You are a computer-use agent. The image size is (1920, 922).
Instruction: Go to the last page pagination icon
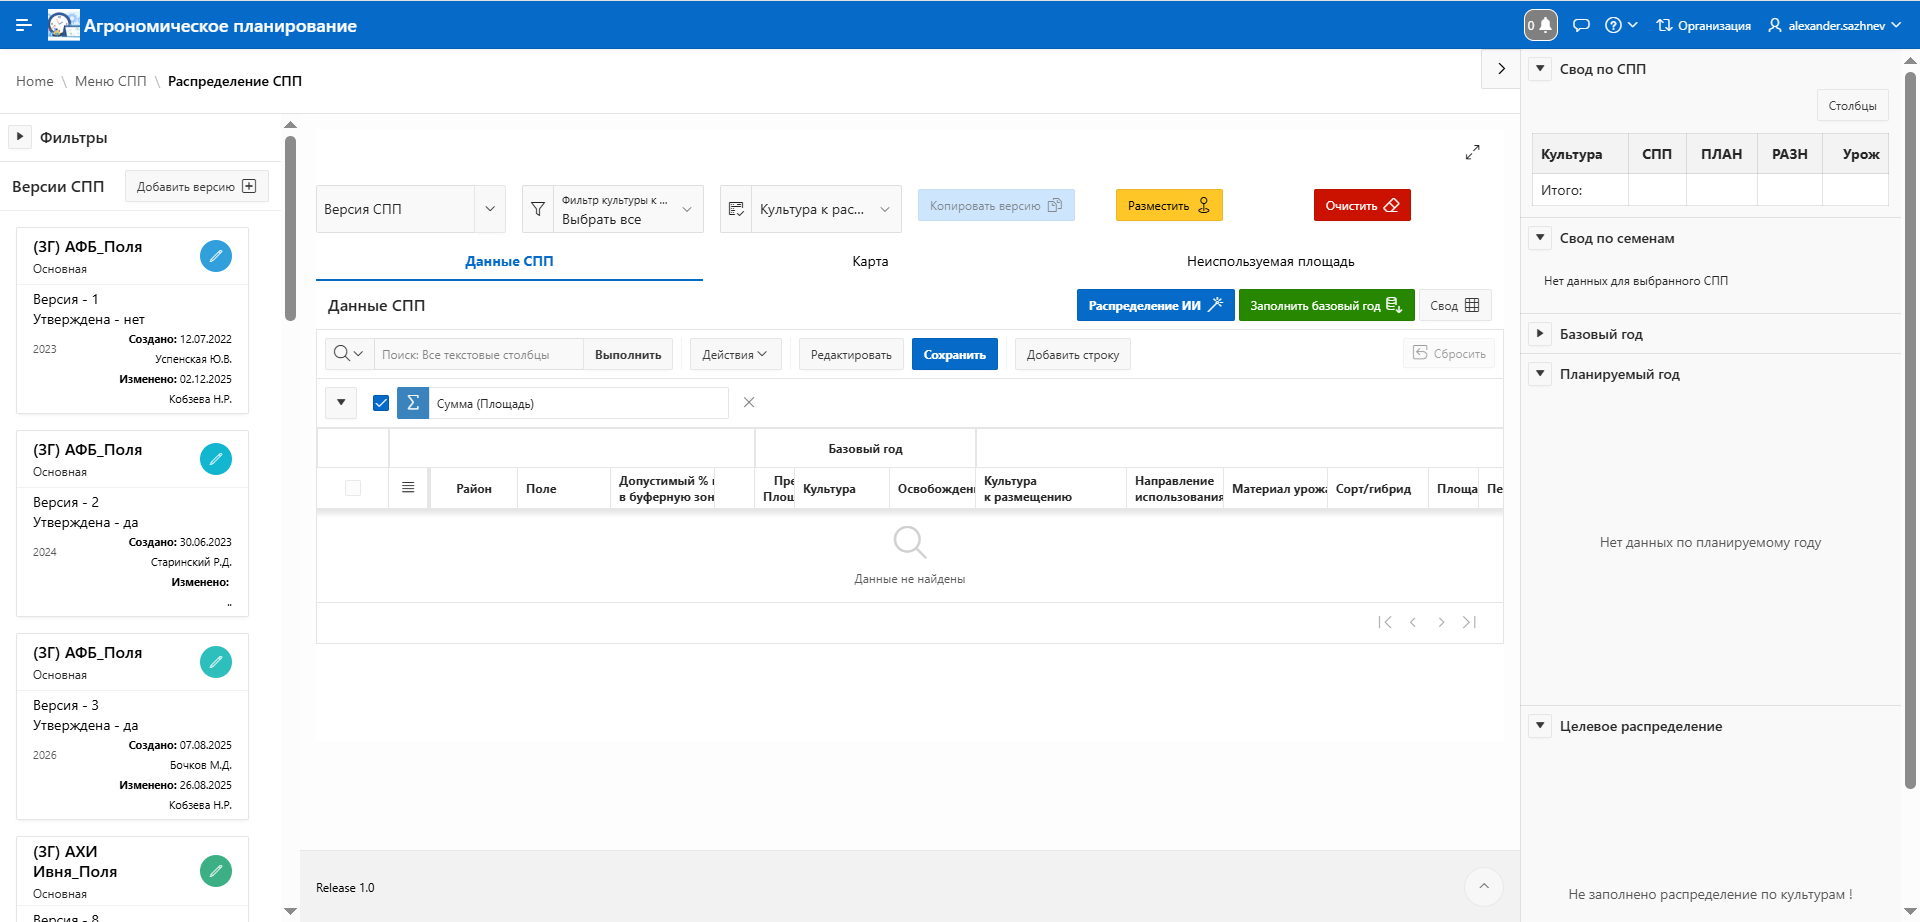[1469, 622]
